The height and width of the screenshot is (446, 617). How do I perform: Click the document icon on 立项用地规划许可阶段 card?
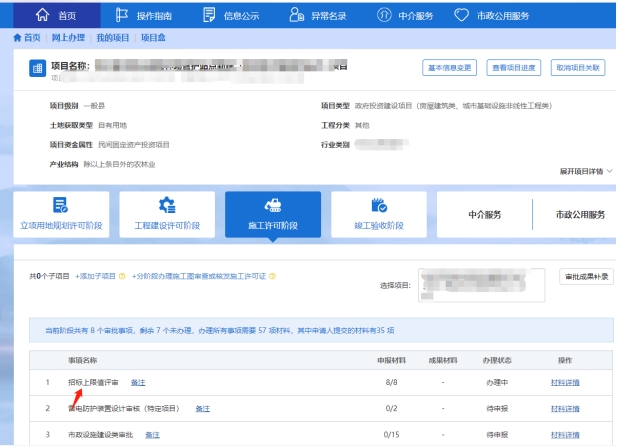[x=61, y=205]
